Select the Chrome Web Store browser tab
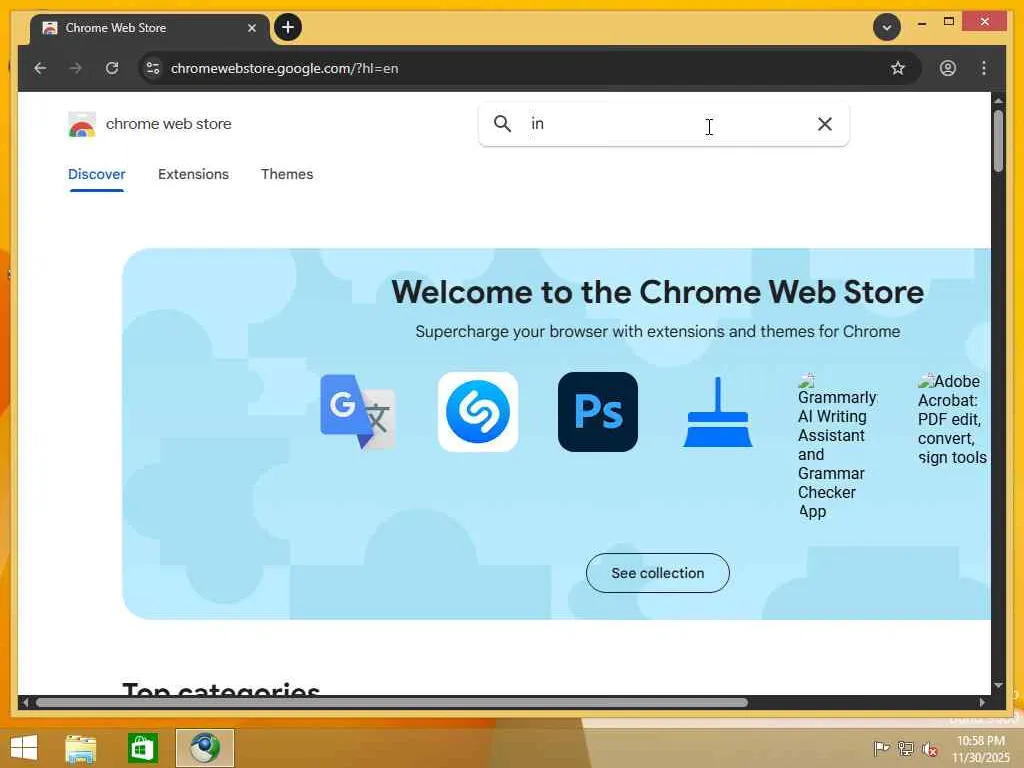This screenshot has width=1024, height=768. point(150,28)
